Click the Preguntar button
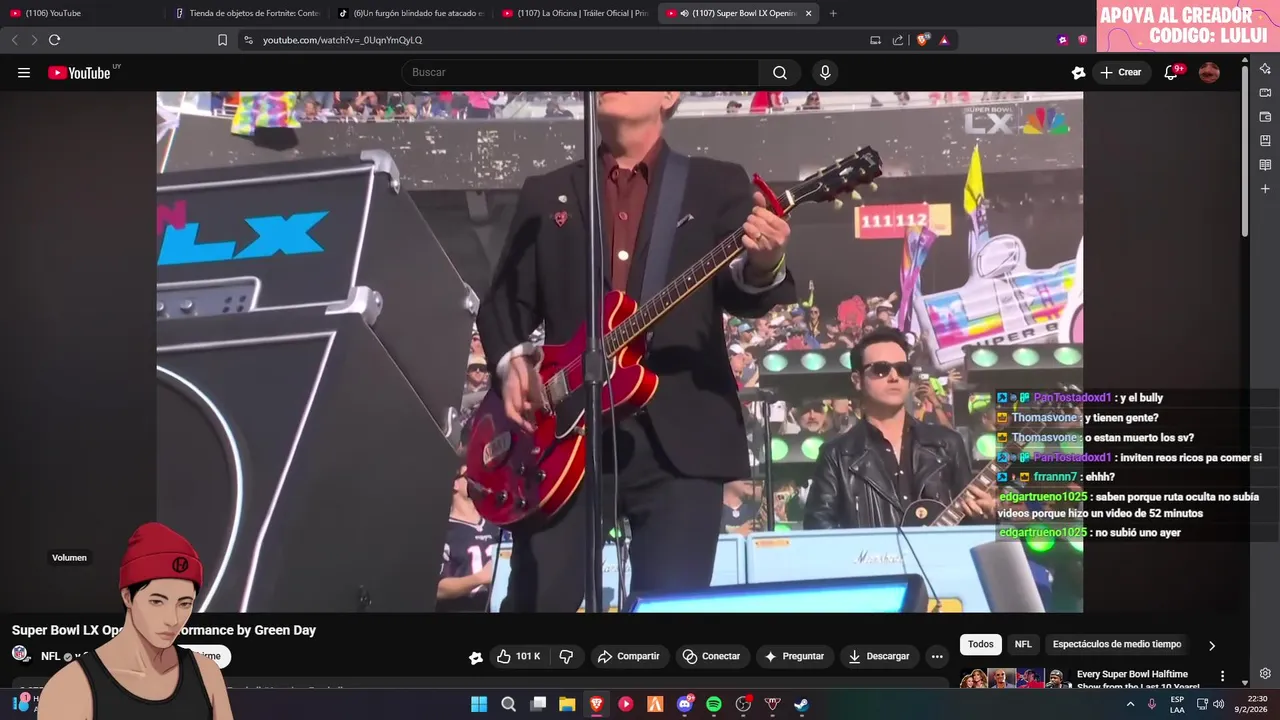 794,656
